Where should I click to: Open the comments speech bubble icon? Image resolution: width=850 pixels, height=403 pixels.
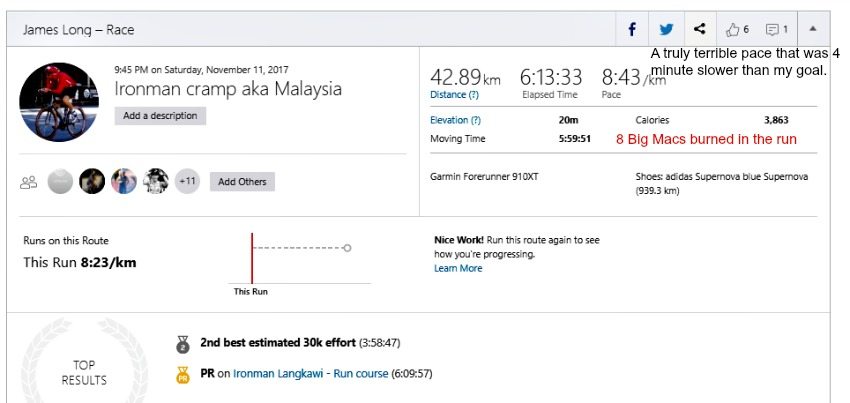coord(777,29)
